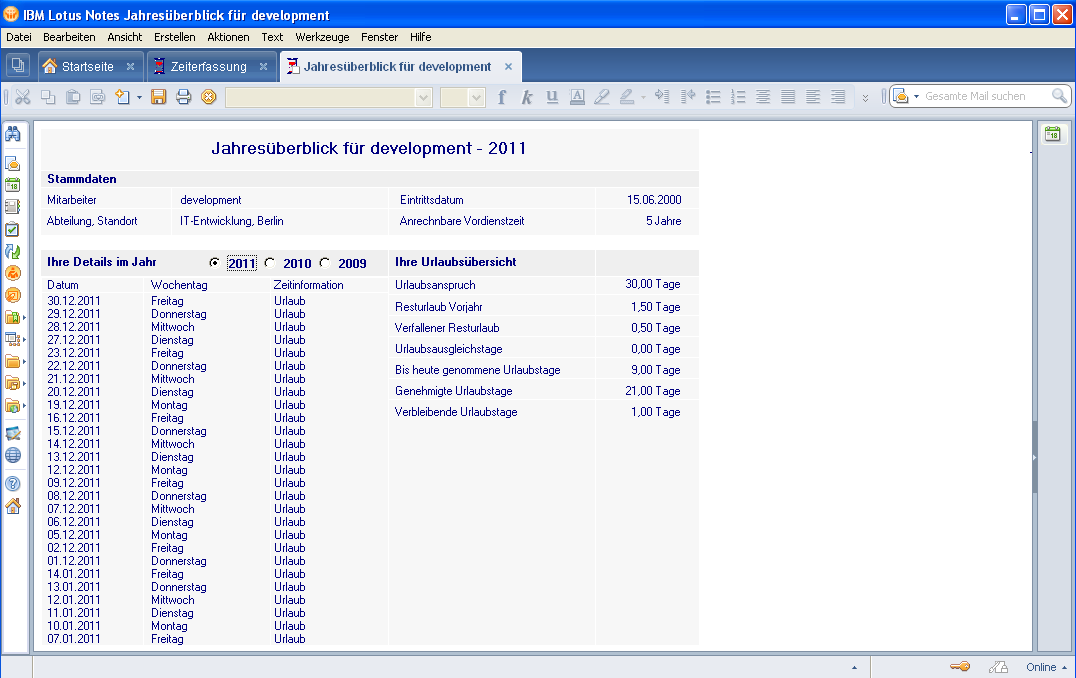The width and height of the screenshot is (1076, 678).
Task: Open the day-at-a-glance calendar icon in right panel
Action: 1053,134
